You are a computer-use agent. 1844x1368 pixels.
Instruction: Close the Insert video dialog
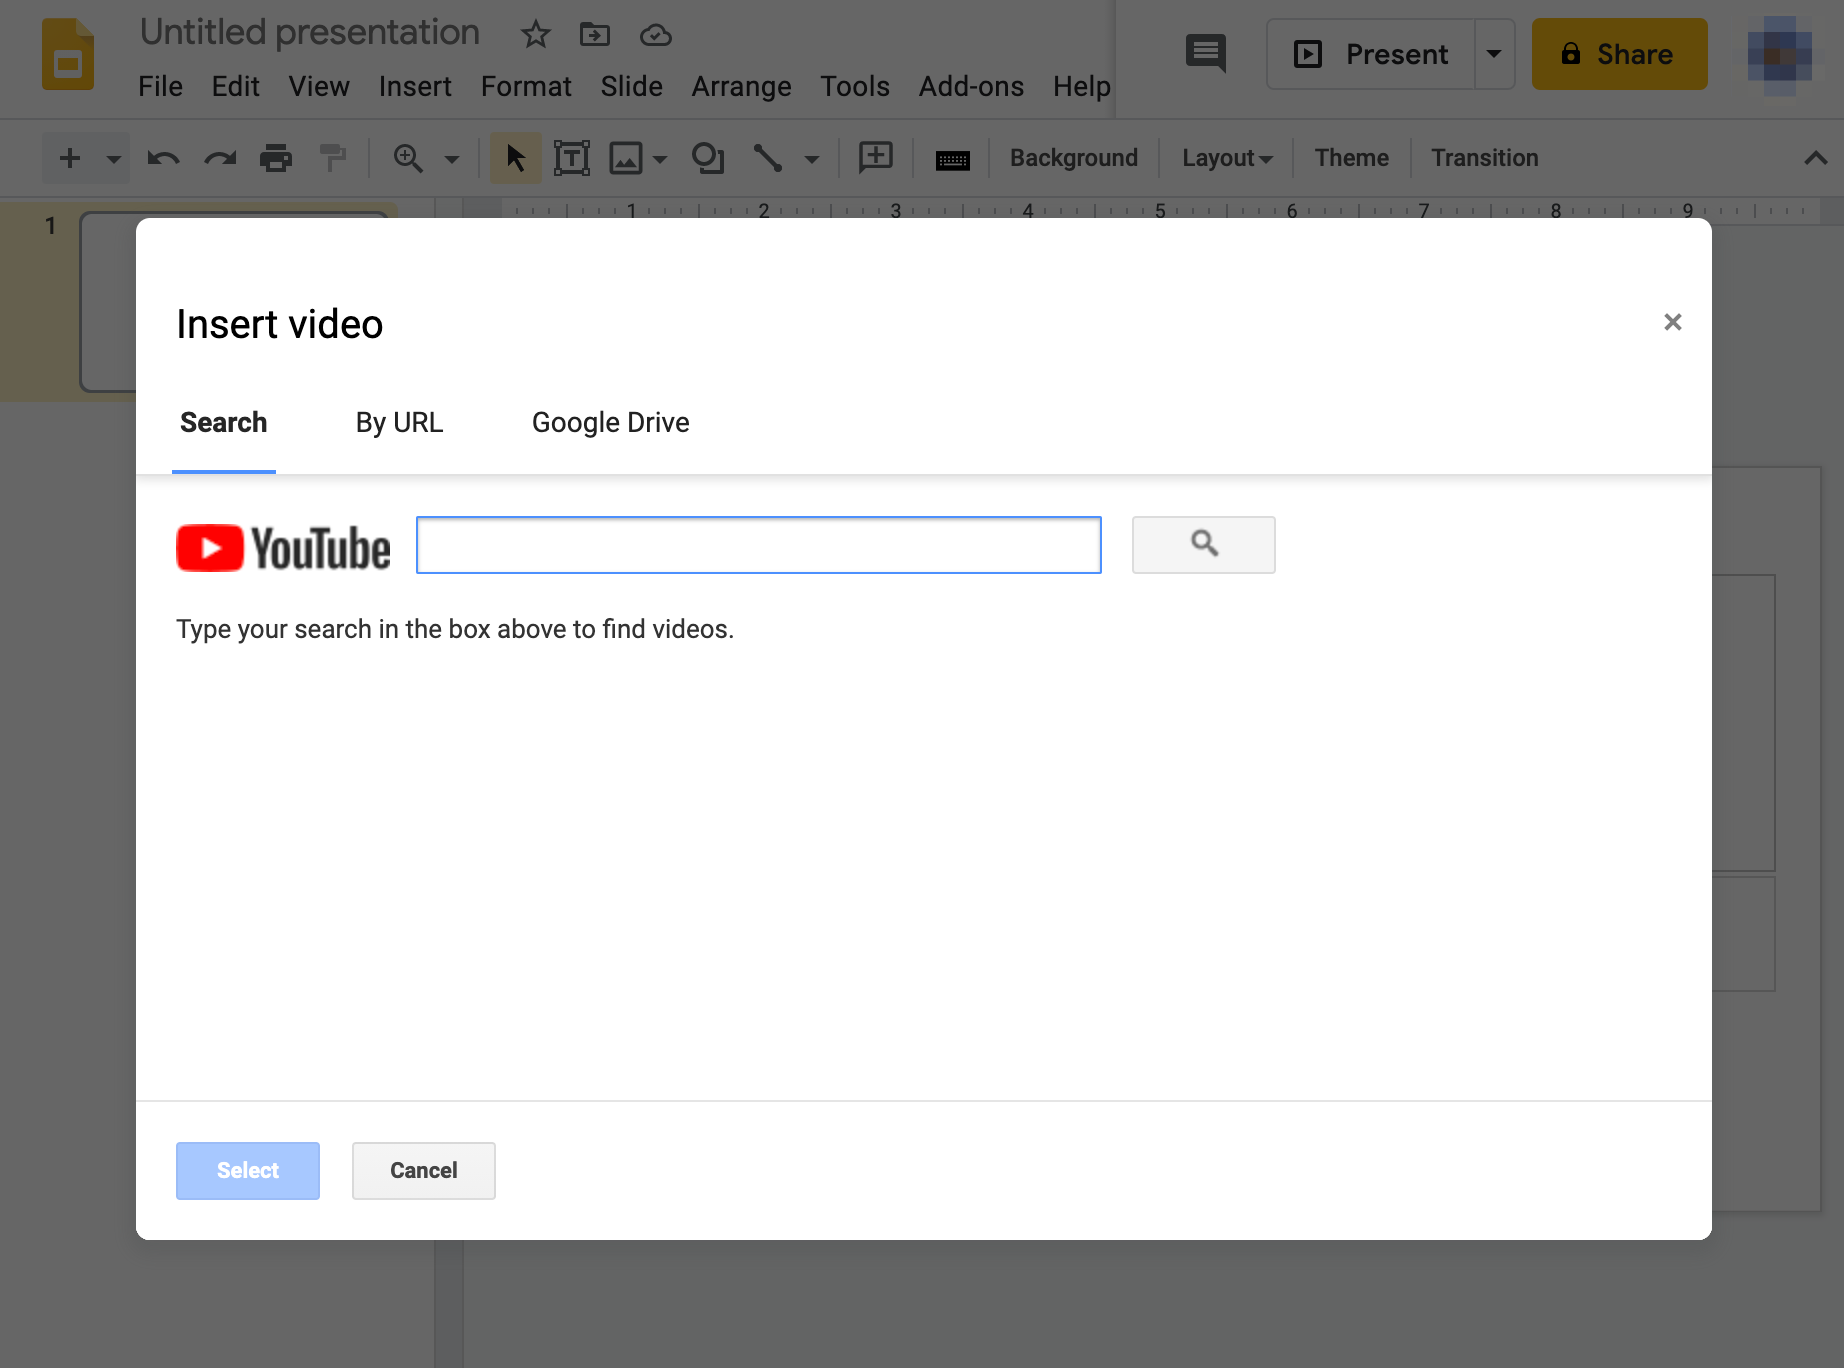[1673, 322]
